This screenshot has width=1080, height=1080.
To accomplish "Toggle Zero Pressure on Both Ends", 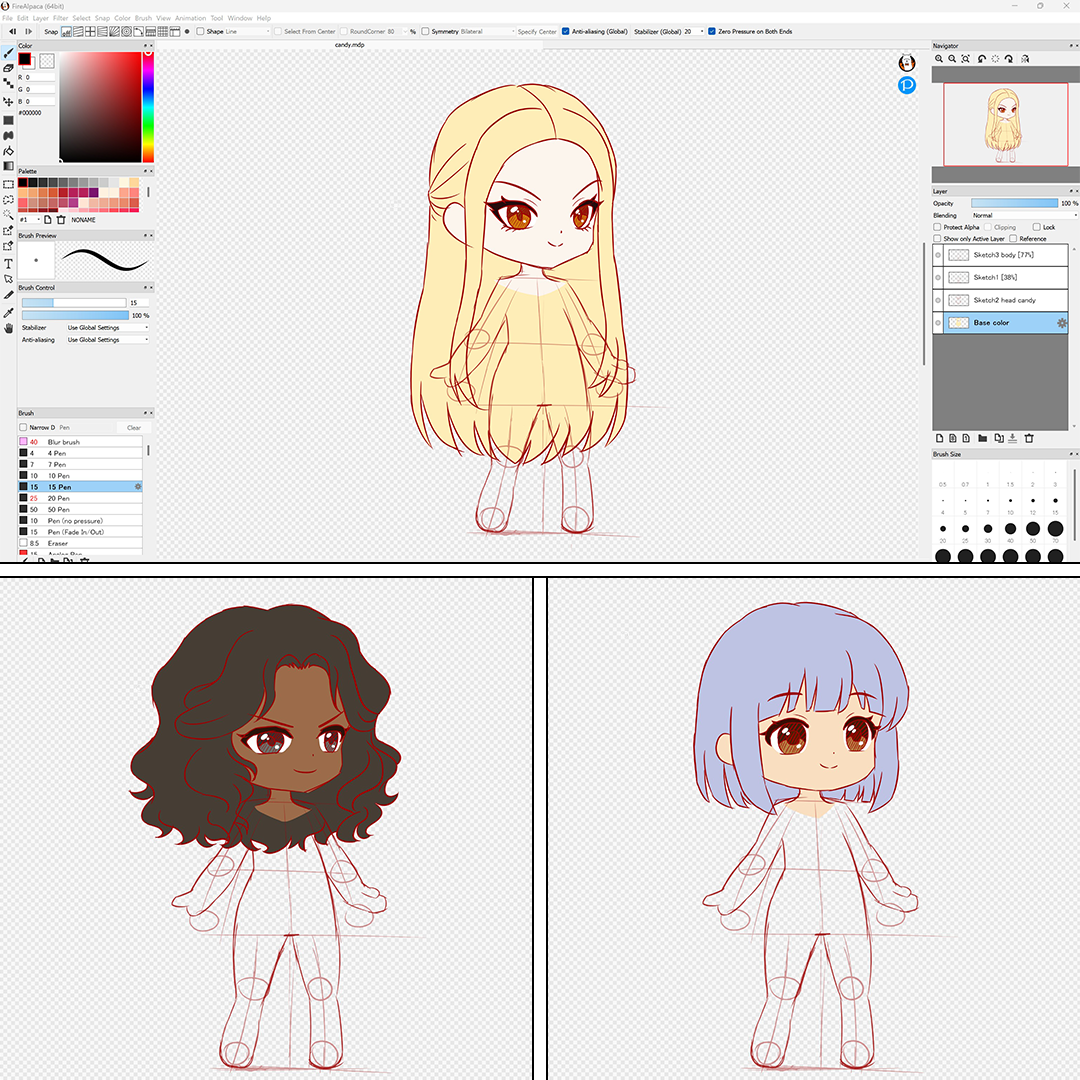I will pos(712,32).
